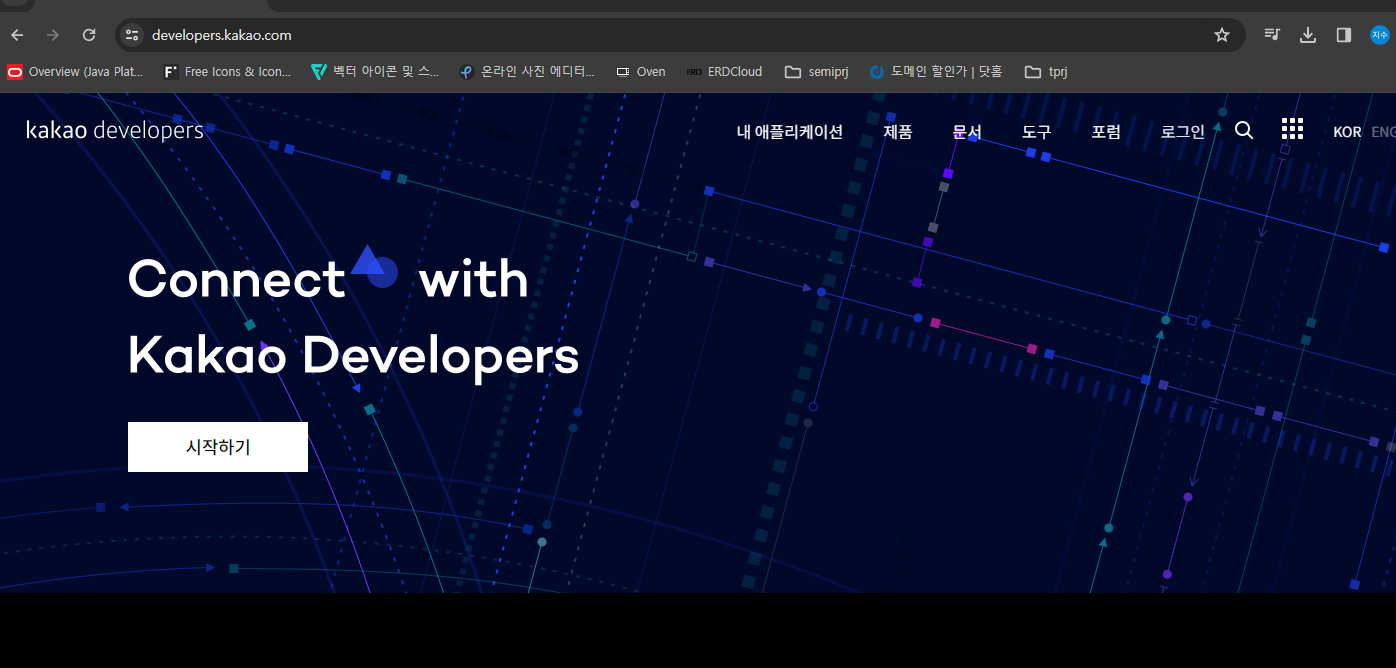Open the media control icon in toolbar

pyautogui.click(x=1271, y=35)
